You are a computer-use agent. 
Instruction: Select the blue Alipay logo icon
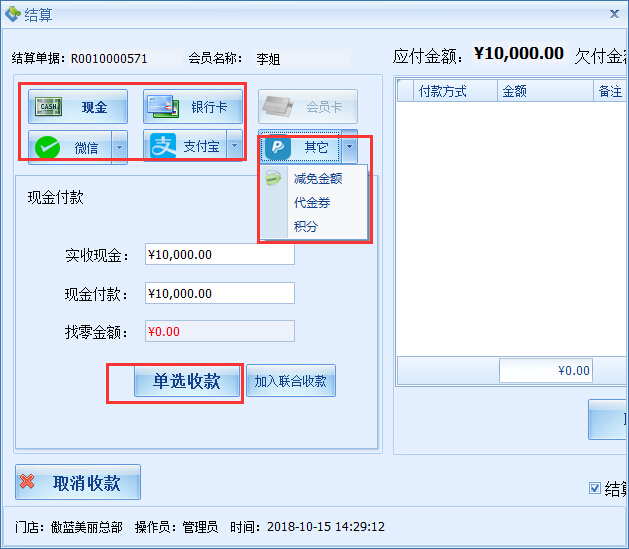click(163, 147)
